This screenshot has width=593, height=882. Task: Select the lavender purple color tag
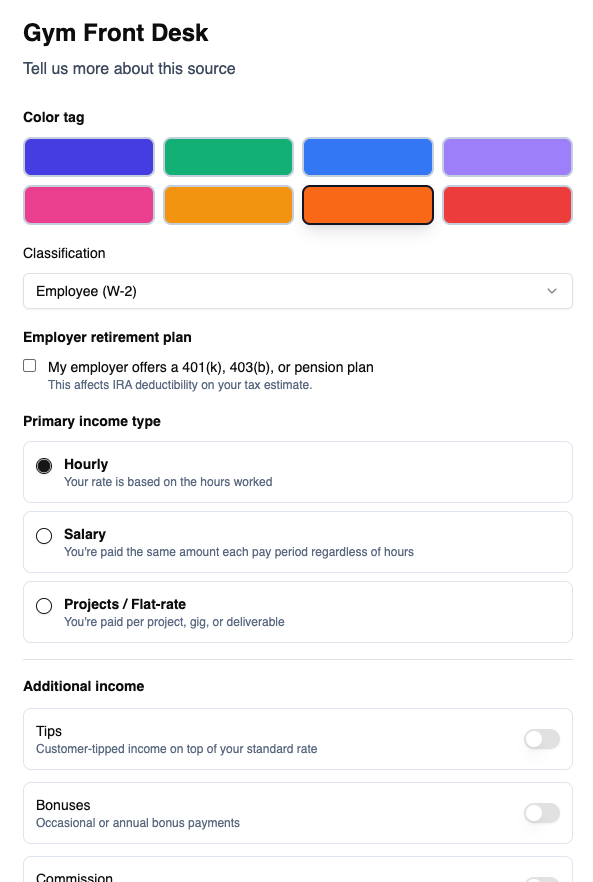pyautogui.click(x=507, y=157)
